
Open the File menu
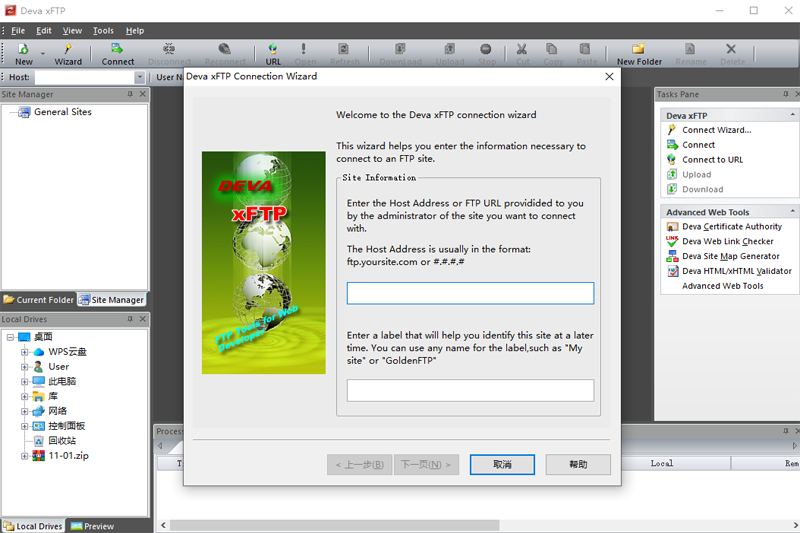pyautogui.click(x=18, y=31)
